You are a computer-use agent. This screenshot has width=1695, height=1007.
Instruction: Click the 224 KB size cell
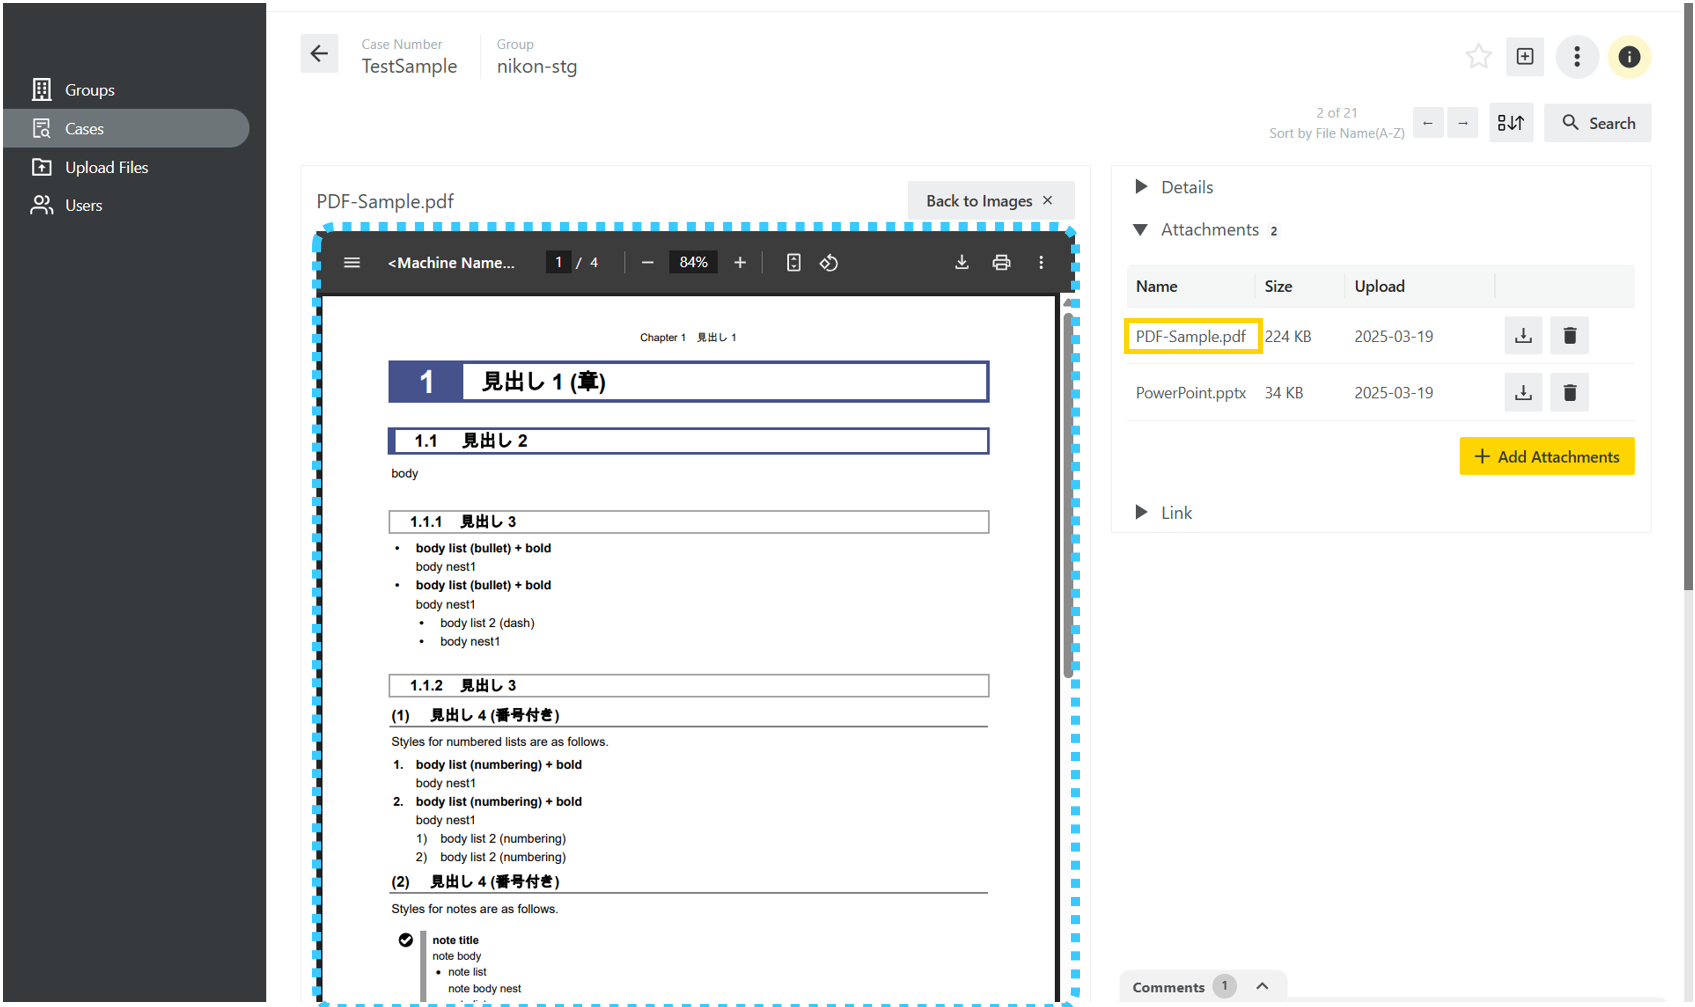pyautogui.click(x=1287, y=337)
